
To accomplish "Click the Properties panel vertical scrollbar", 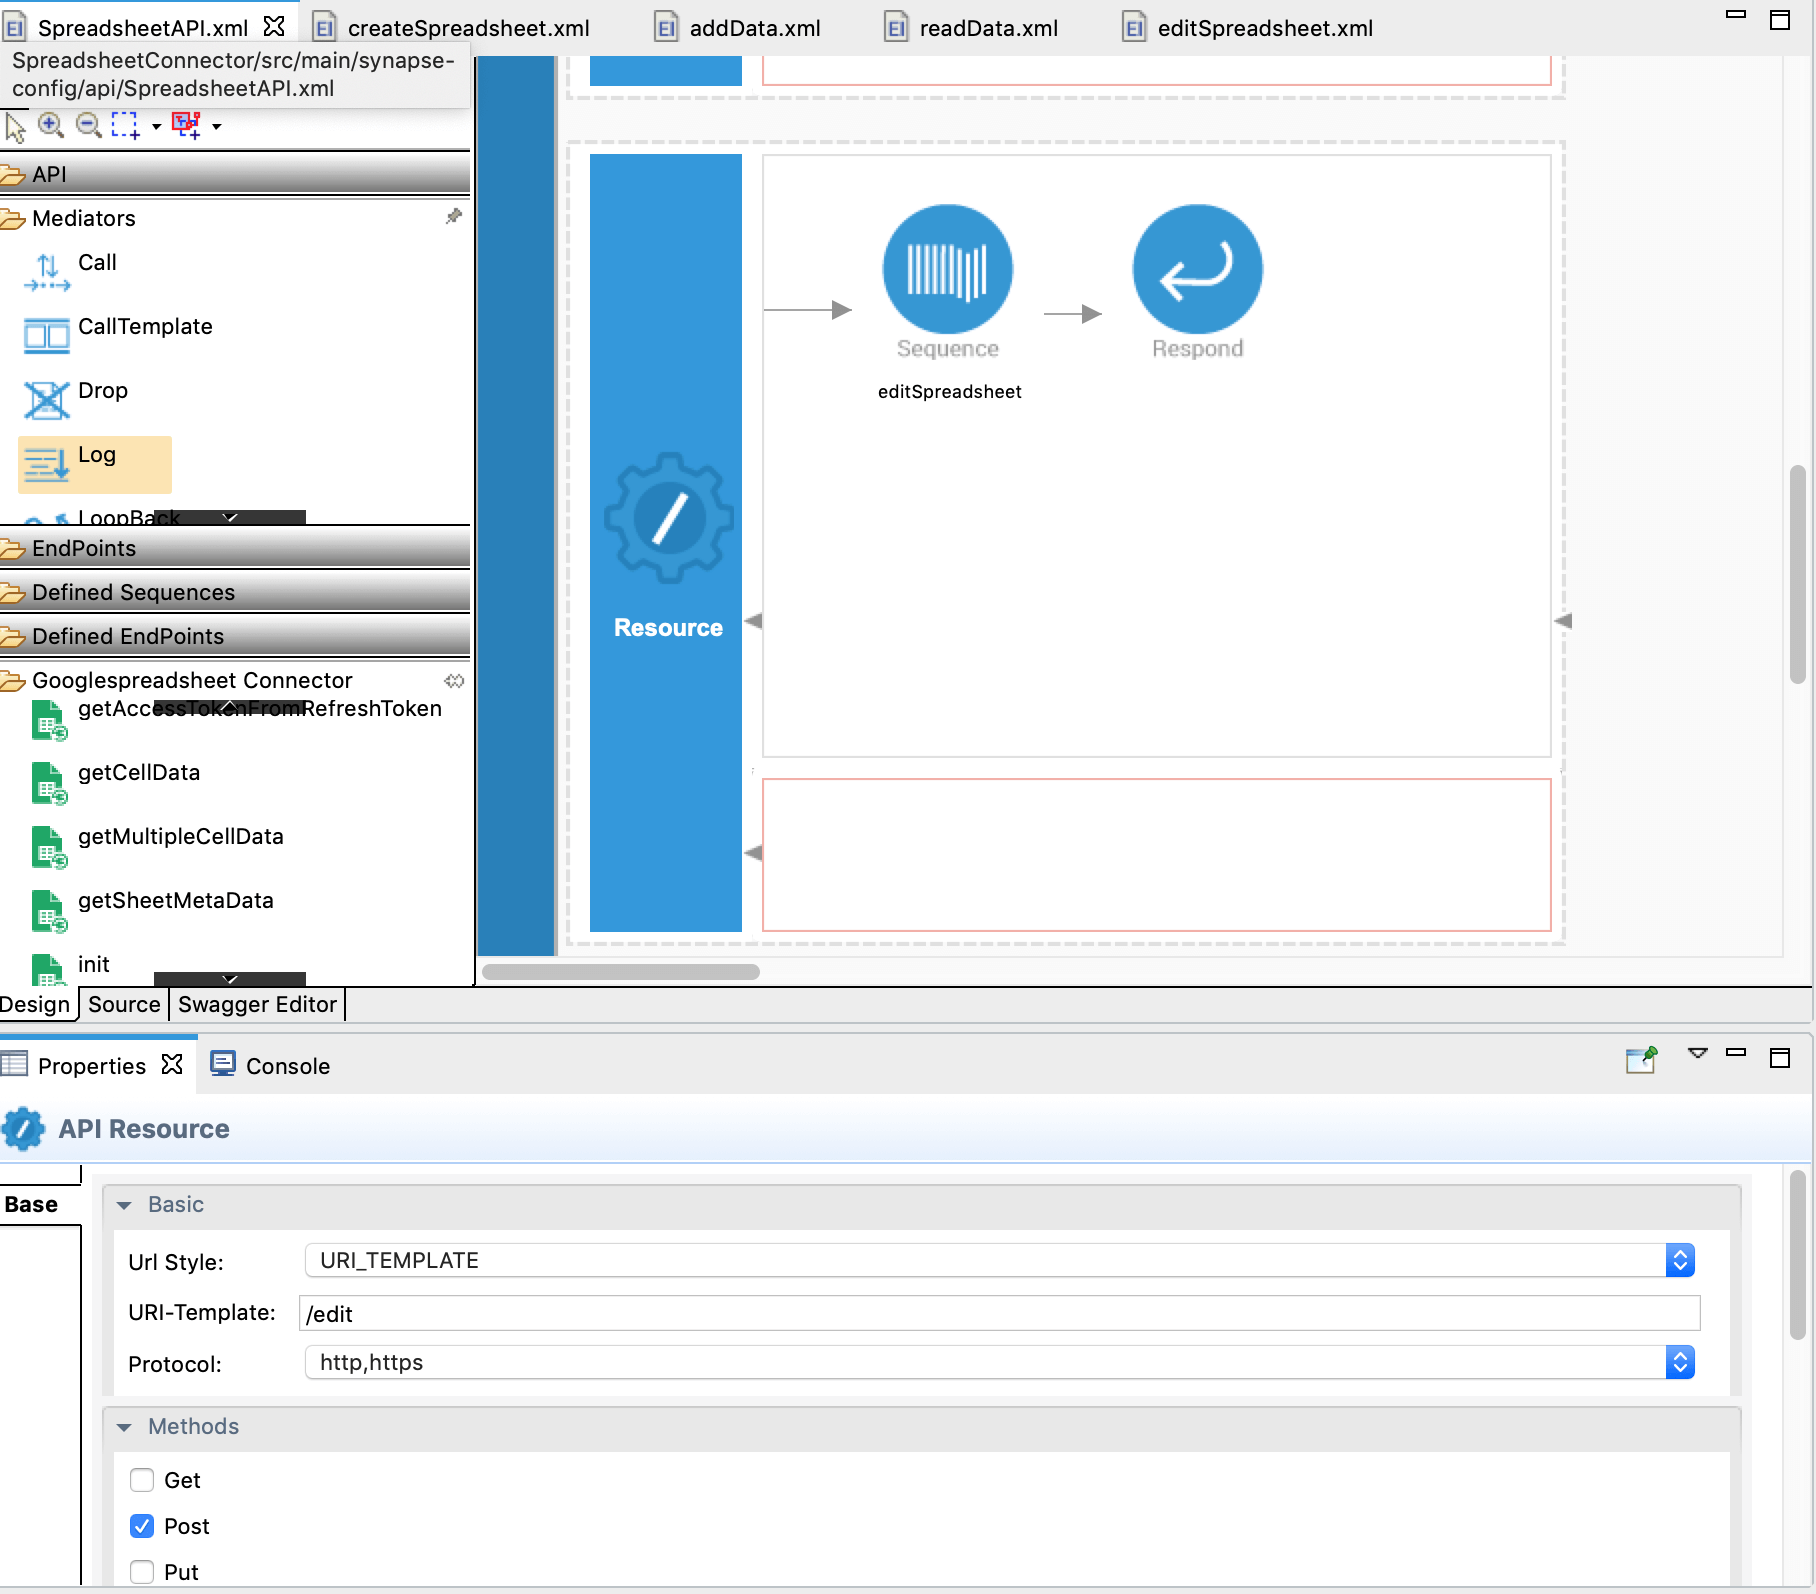I will (1797, 1255).
